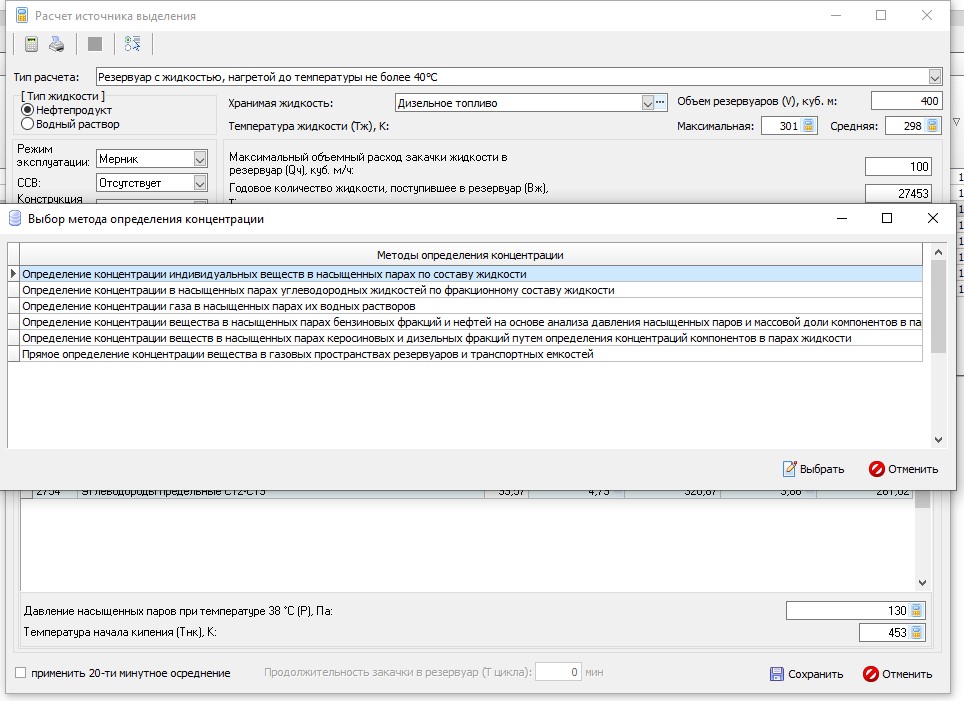Open the ССВ Отсутствует dropdown
Viewport: 964px width, 701px height.
coord(200,183)
